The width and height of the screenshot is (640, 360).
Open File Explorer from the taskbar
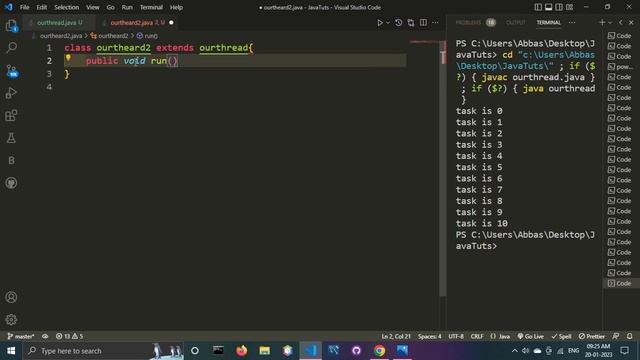[264, 351]
